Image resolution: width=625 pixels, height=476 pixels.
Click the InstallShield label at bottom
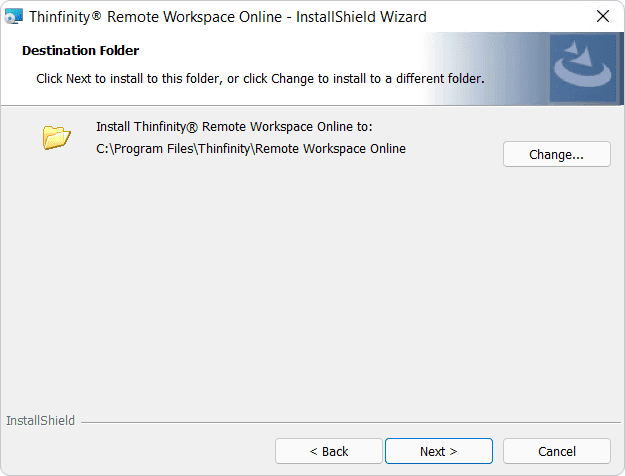40,421
